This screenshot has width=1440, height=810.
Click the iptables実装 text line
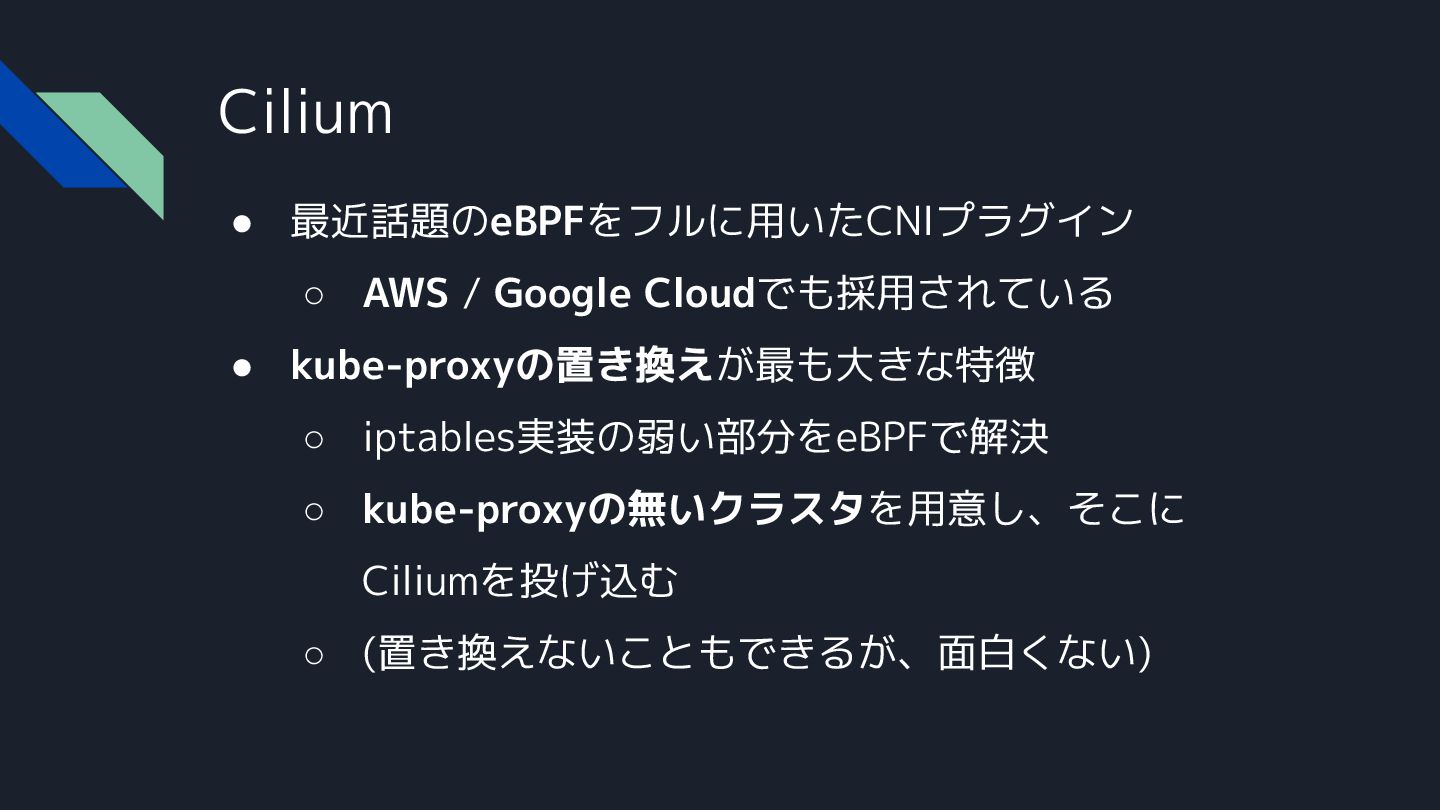pyautogui.click(x=705, y=438)
